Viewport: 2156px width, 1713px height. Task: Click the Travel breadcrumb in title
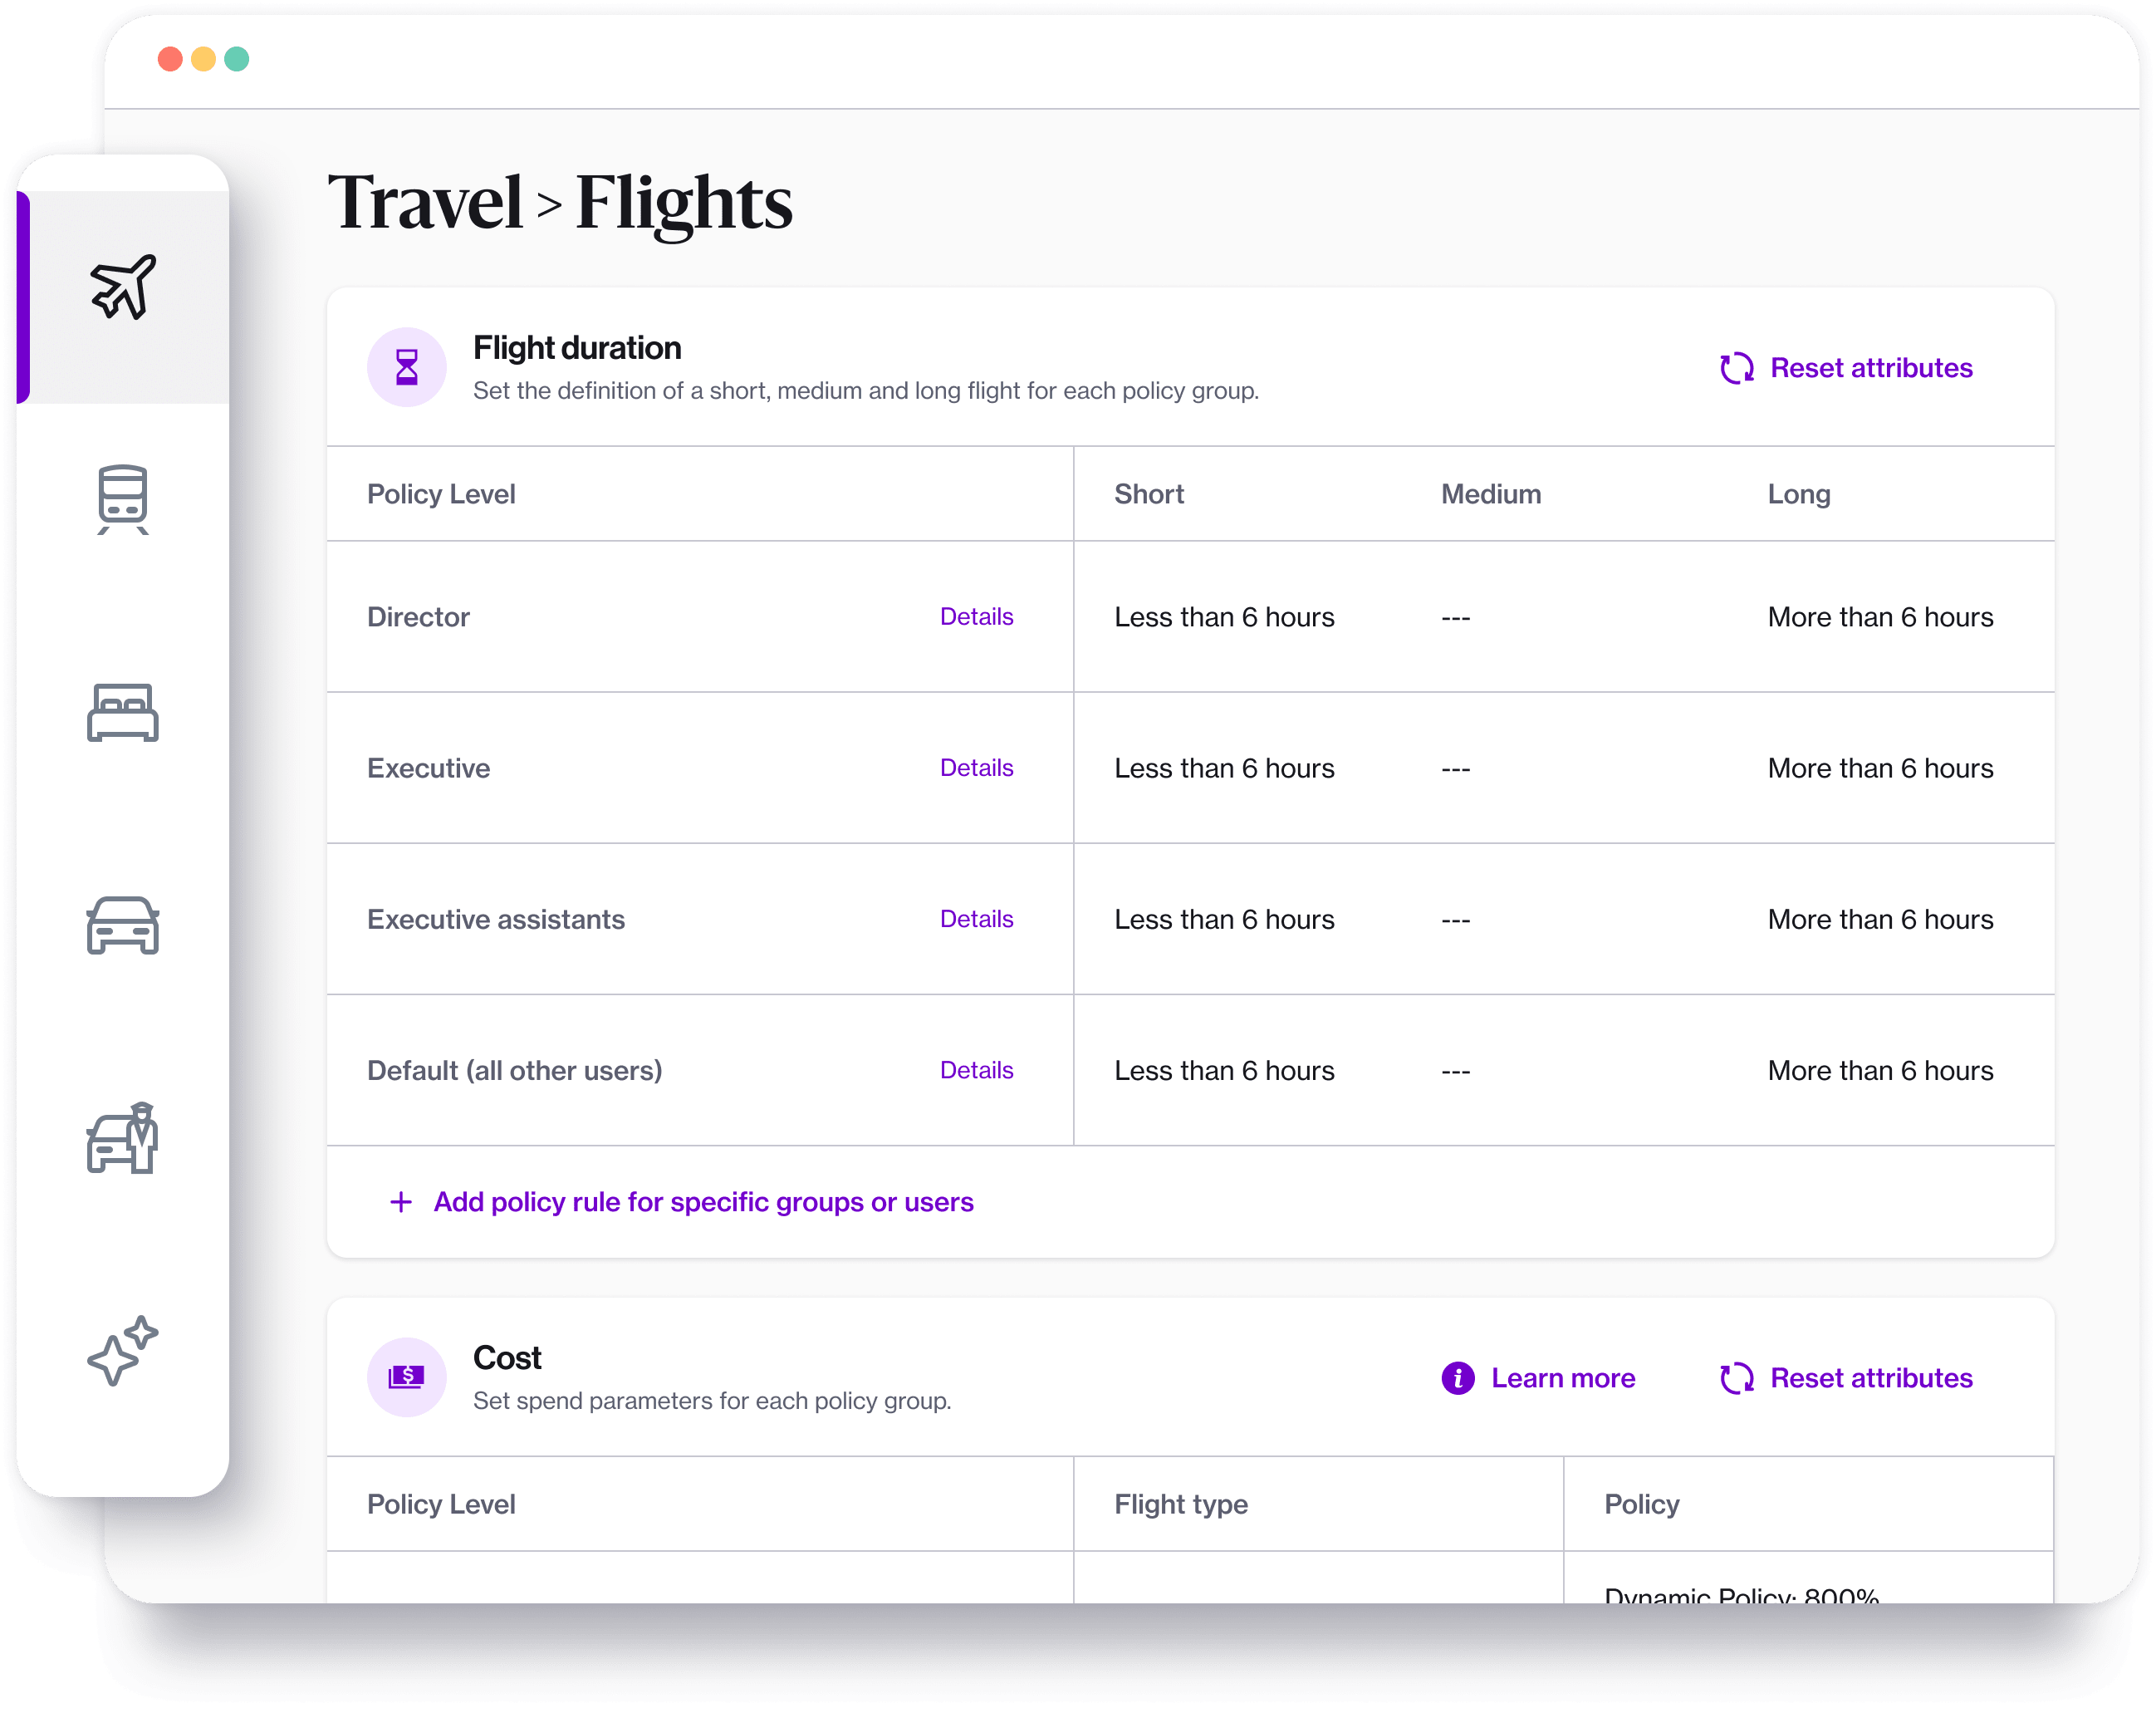click(425, 203)
